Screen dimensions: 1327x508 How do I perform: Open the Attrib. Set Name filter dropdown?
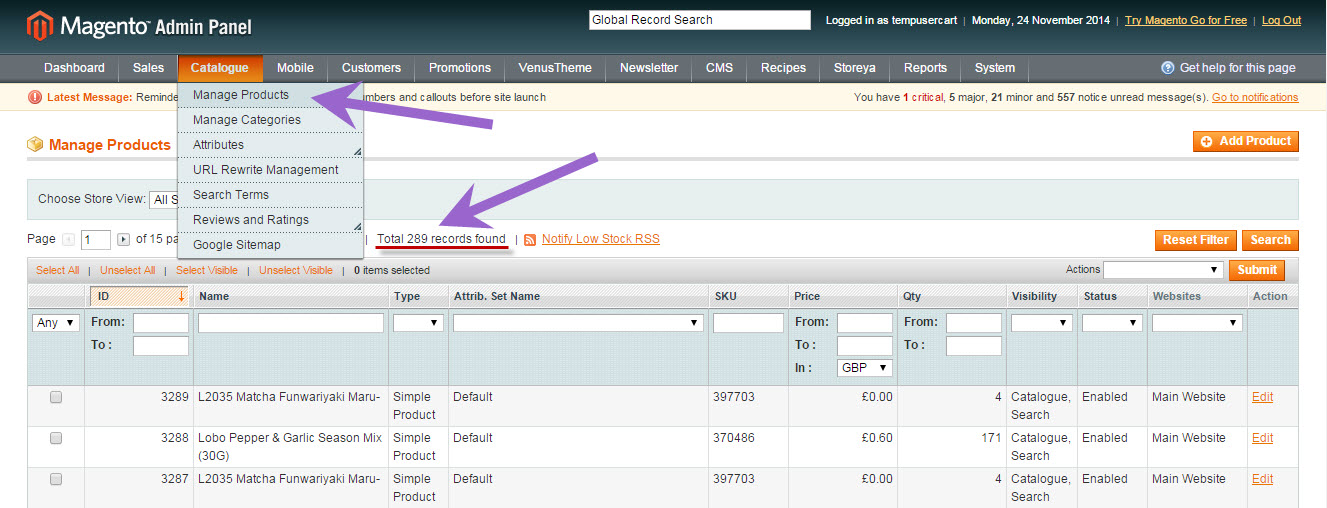point(578,323)
